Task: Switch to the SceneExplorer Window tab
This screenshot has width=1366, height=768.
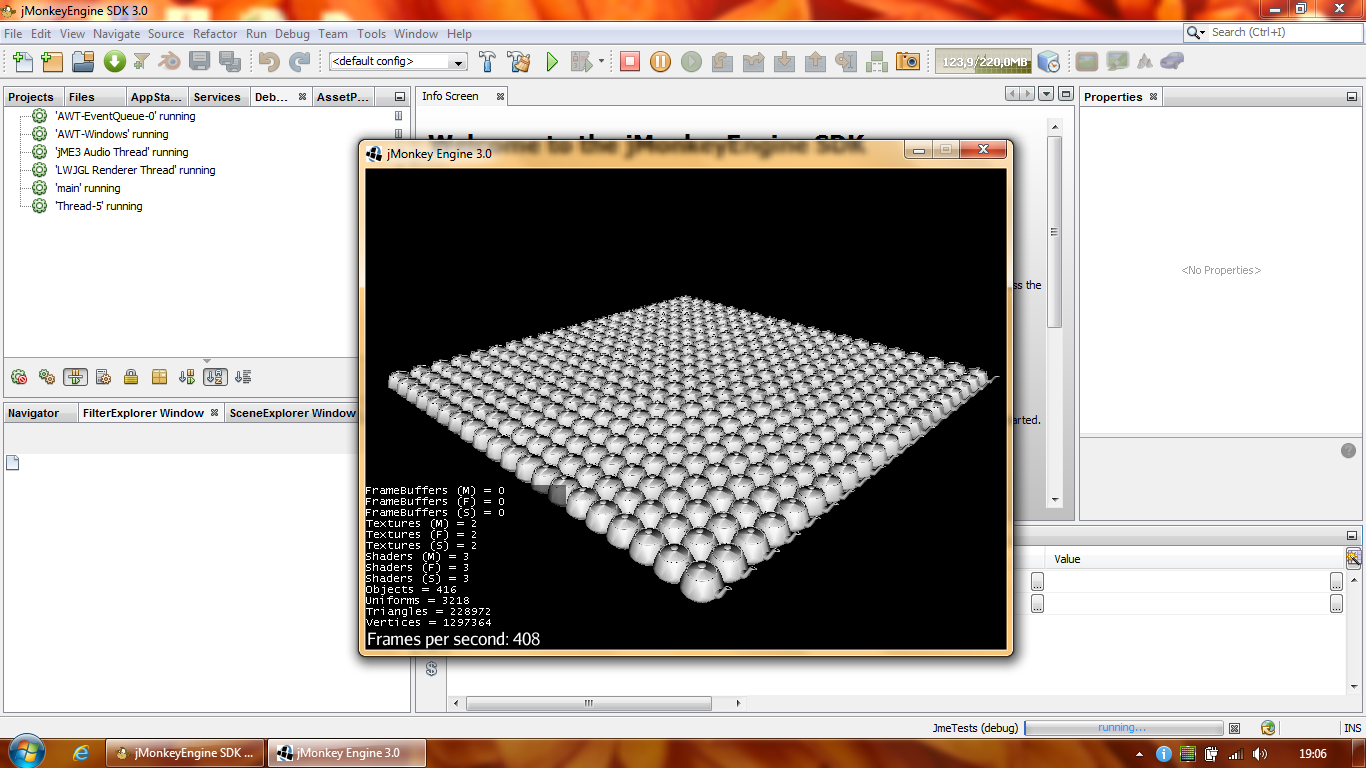Action: point(292,413)
